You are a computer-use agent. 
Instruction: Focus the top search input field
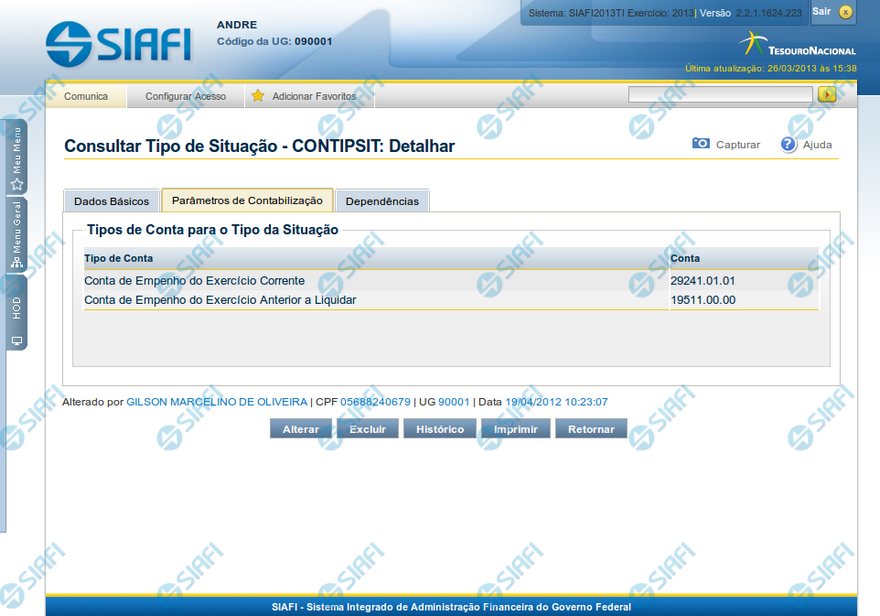720,94
